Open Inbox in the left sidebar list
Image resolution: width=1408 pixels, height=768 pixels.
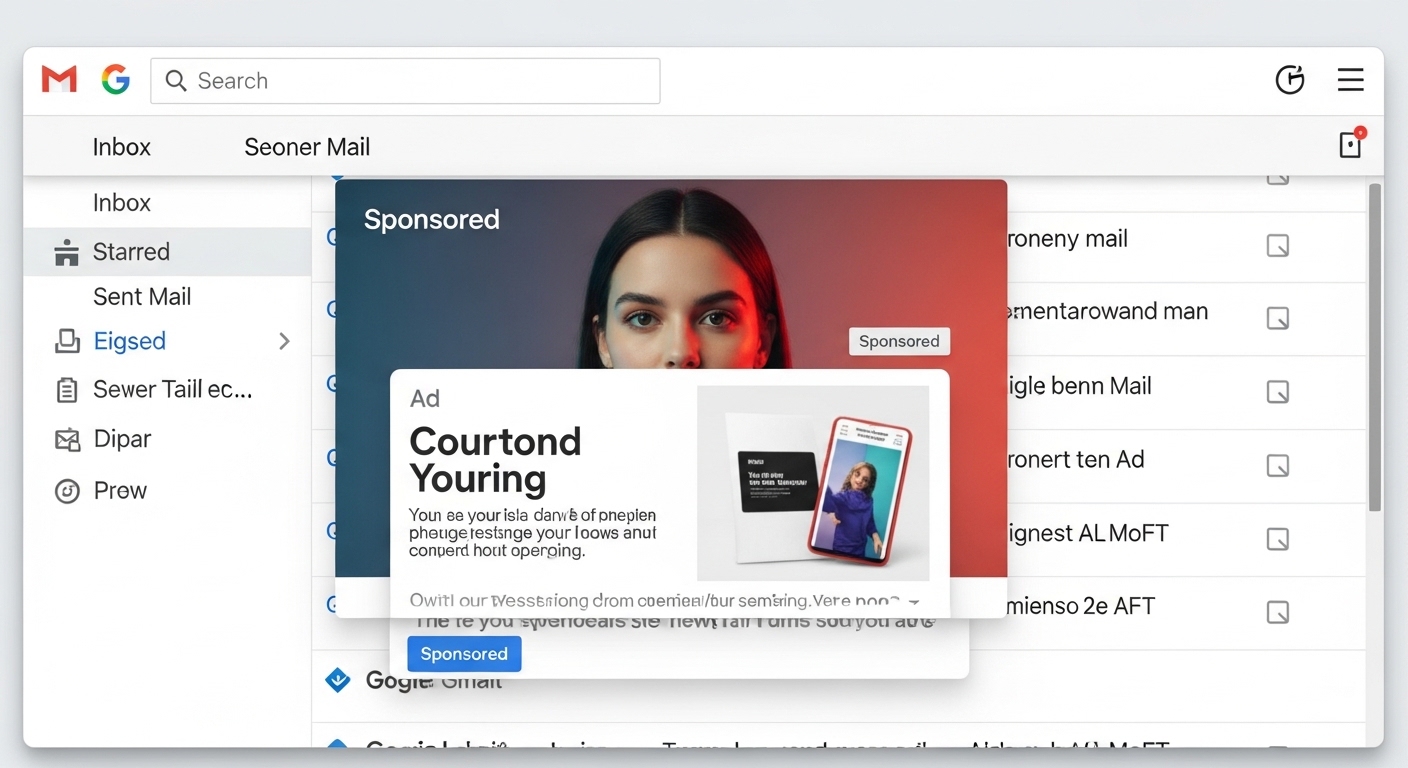(122, 203)
